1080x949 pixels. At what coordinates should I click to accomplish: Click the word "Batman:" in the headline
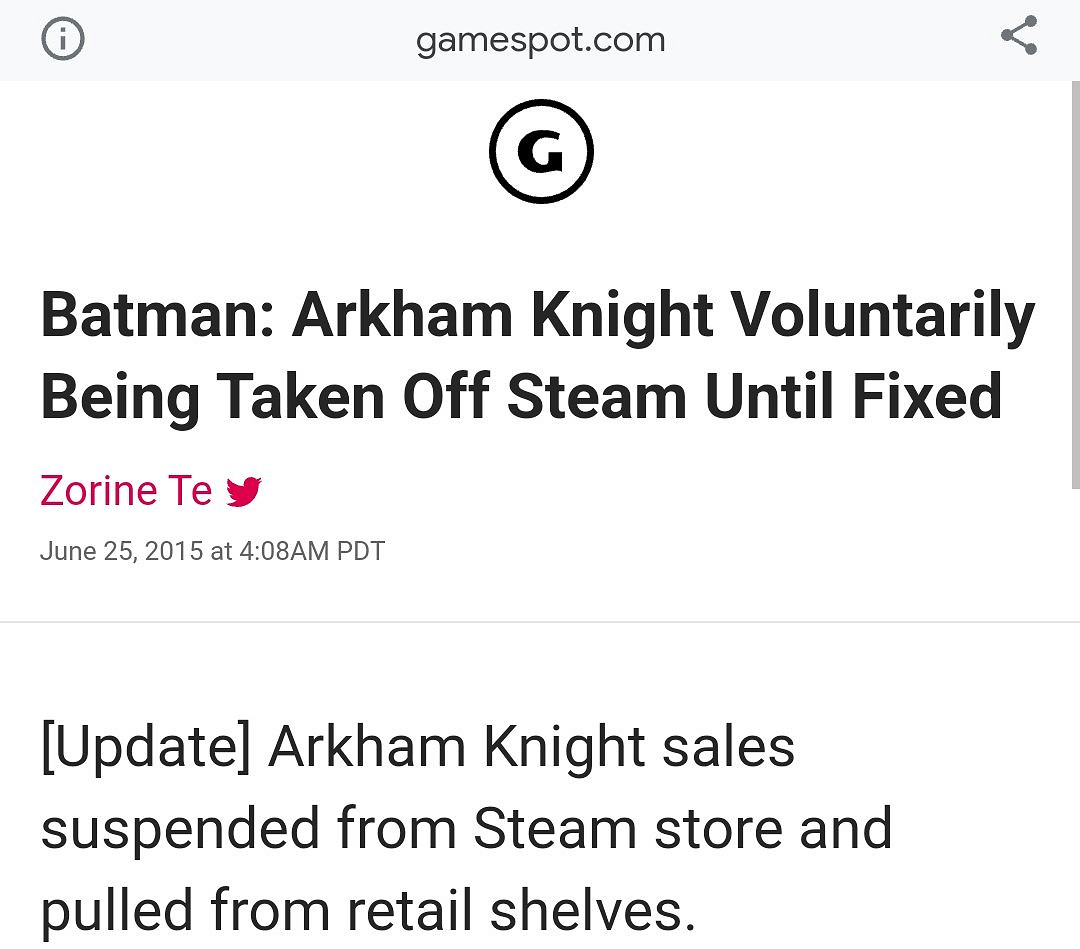(153, 315)
